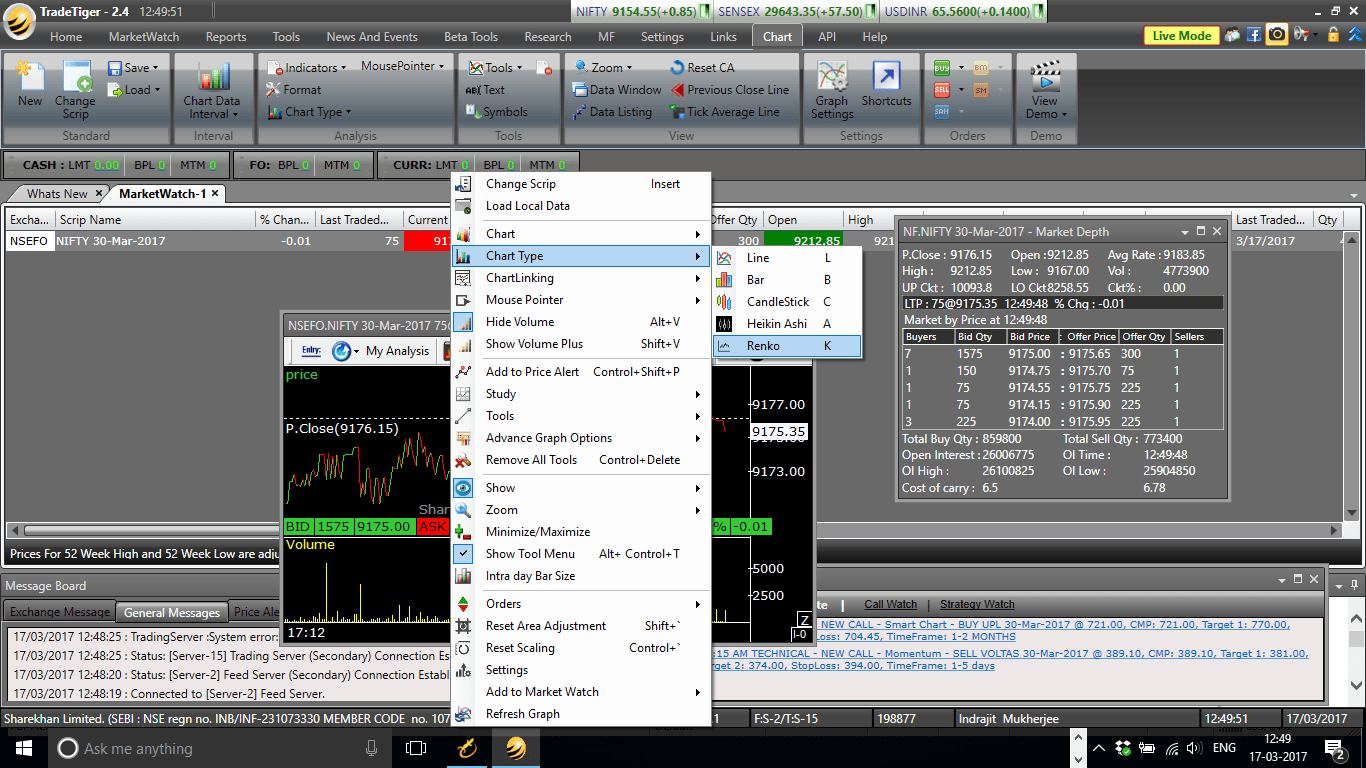Viewport: 1366px width, 768px height.
Task: Switch to Whats New tab
Action: coord(57,194)
